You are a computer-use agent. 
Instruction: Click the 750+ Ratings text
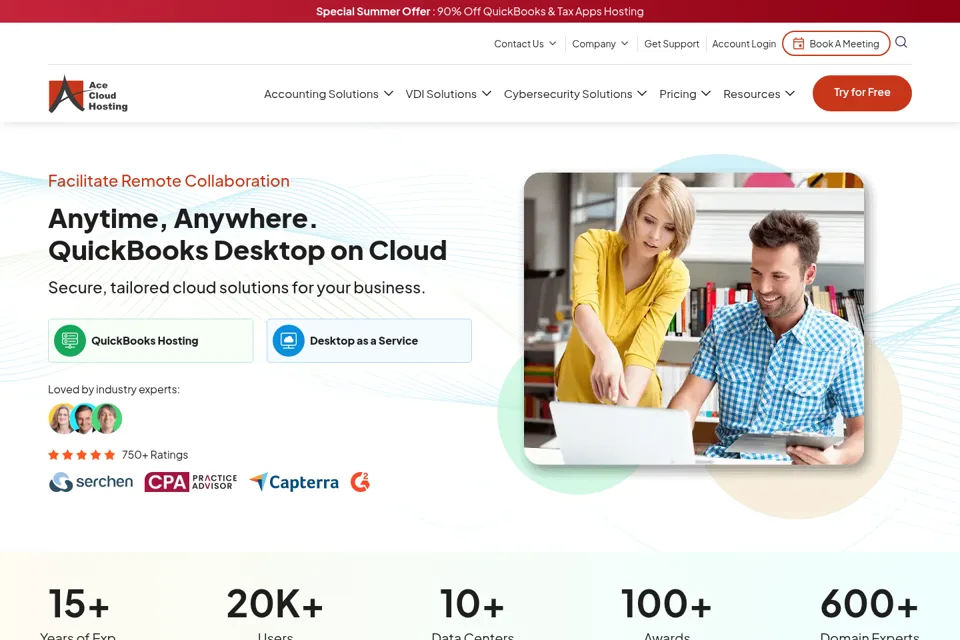(155, 454)
